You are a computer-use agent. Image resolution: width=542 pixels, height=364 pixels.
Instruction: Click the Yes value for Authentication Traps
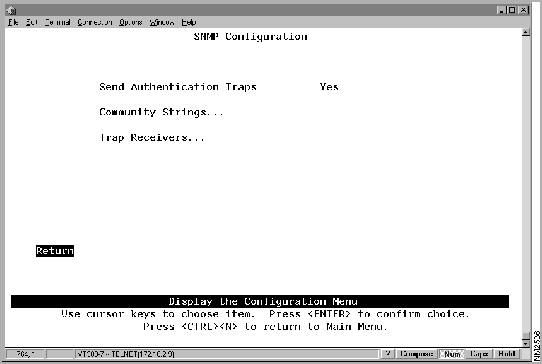click(329, 87)
